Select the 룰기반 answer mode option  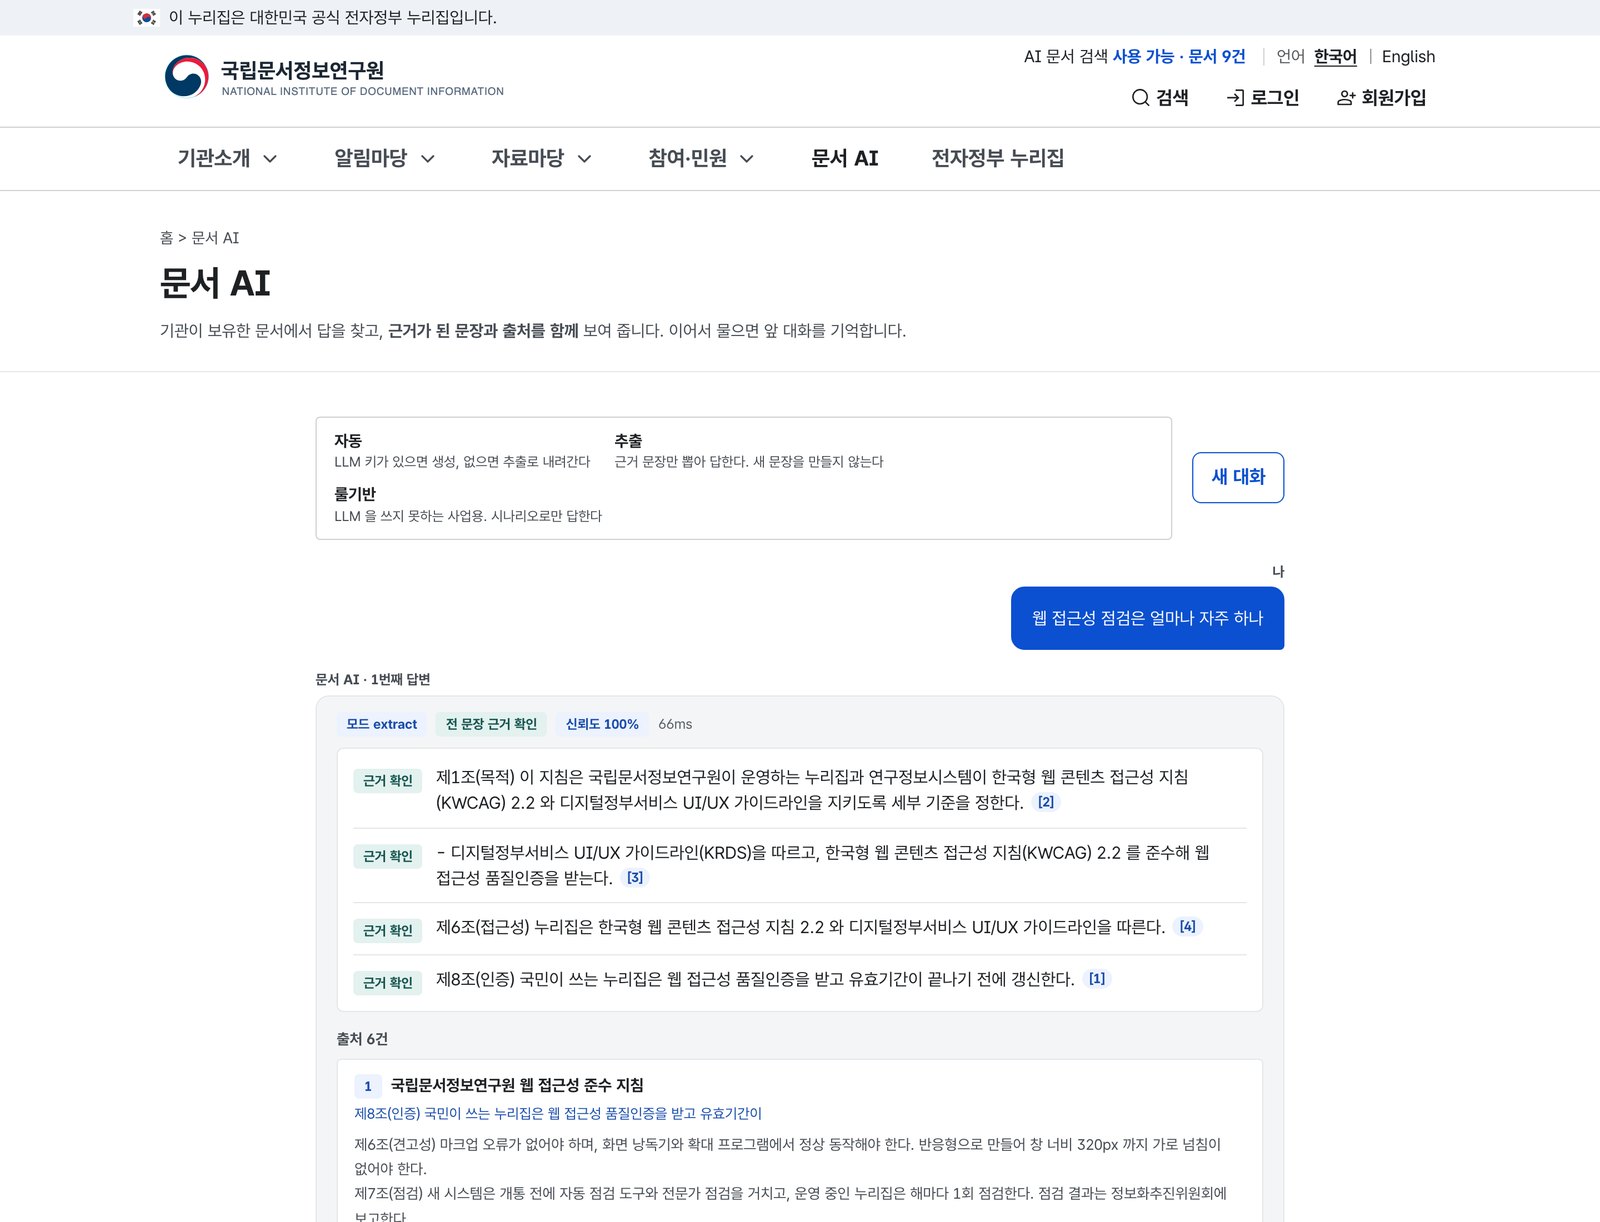pos(468,505)
